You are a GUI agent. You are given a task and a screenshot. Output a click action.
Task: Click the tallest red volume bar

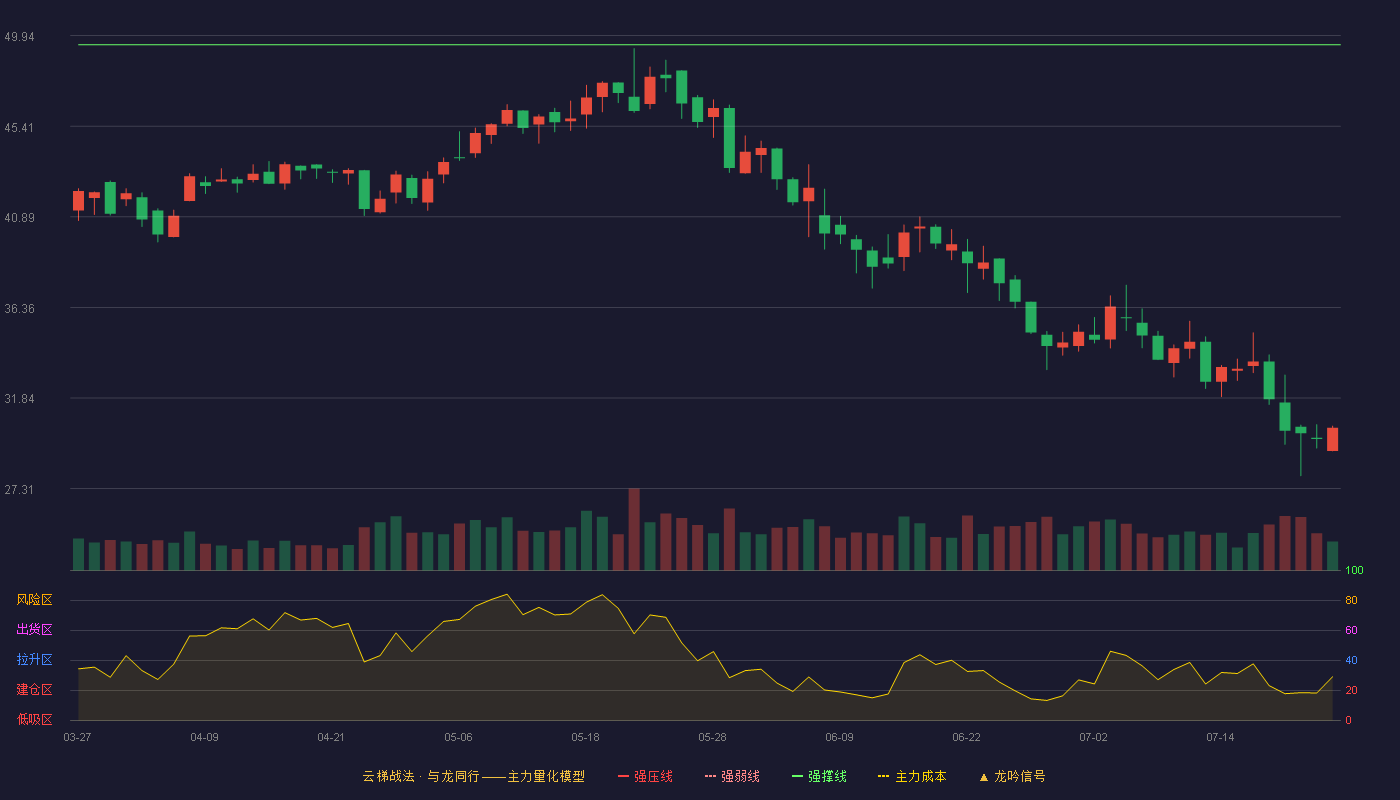click(x=634, y=529)
